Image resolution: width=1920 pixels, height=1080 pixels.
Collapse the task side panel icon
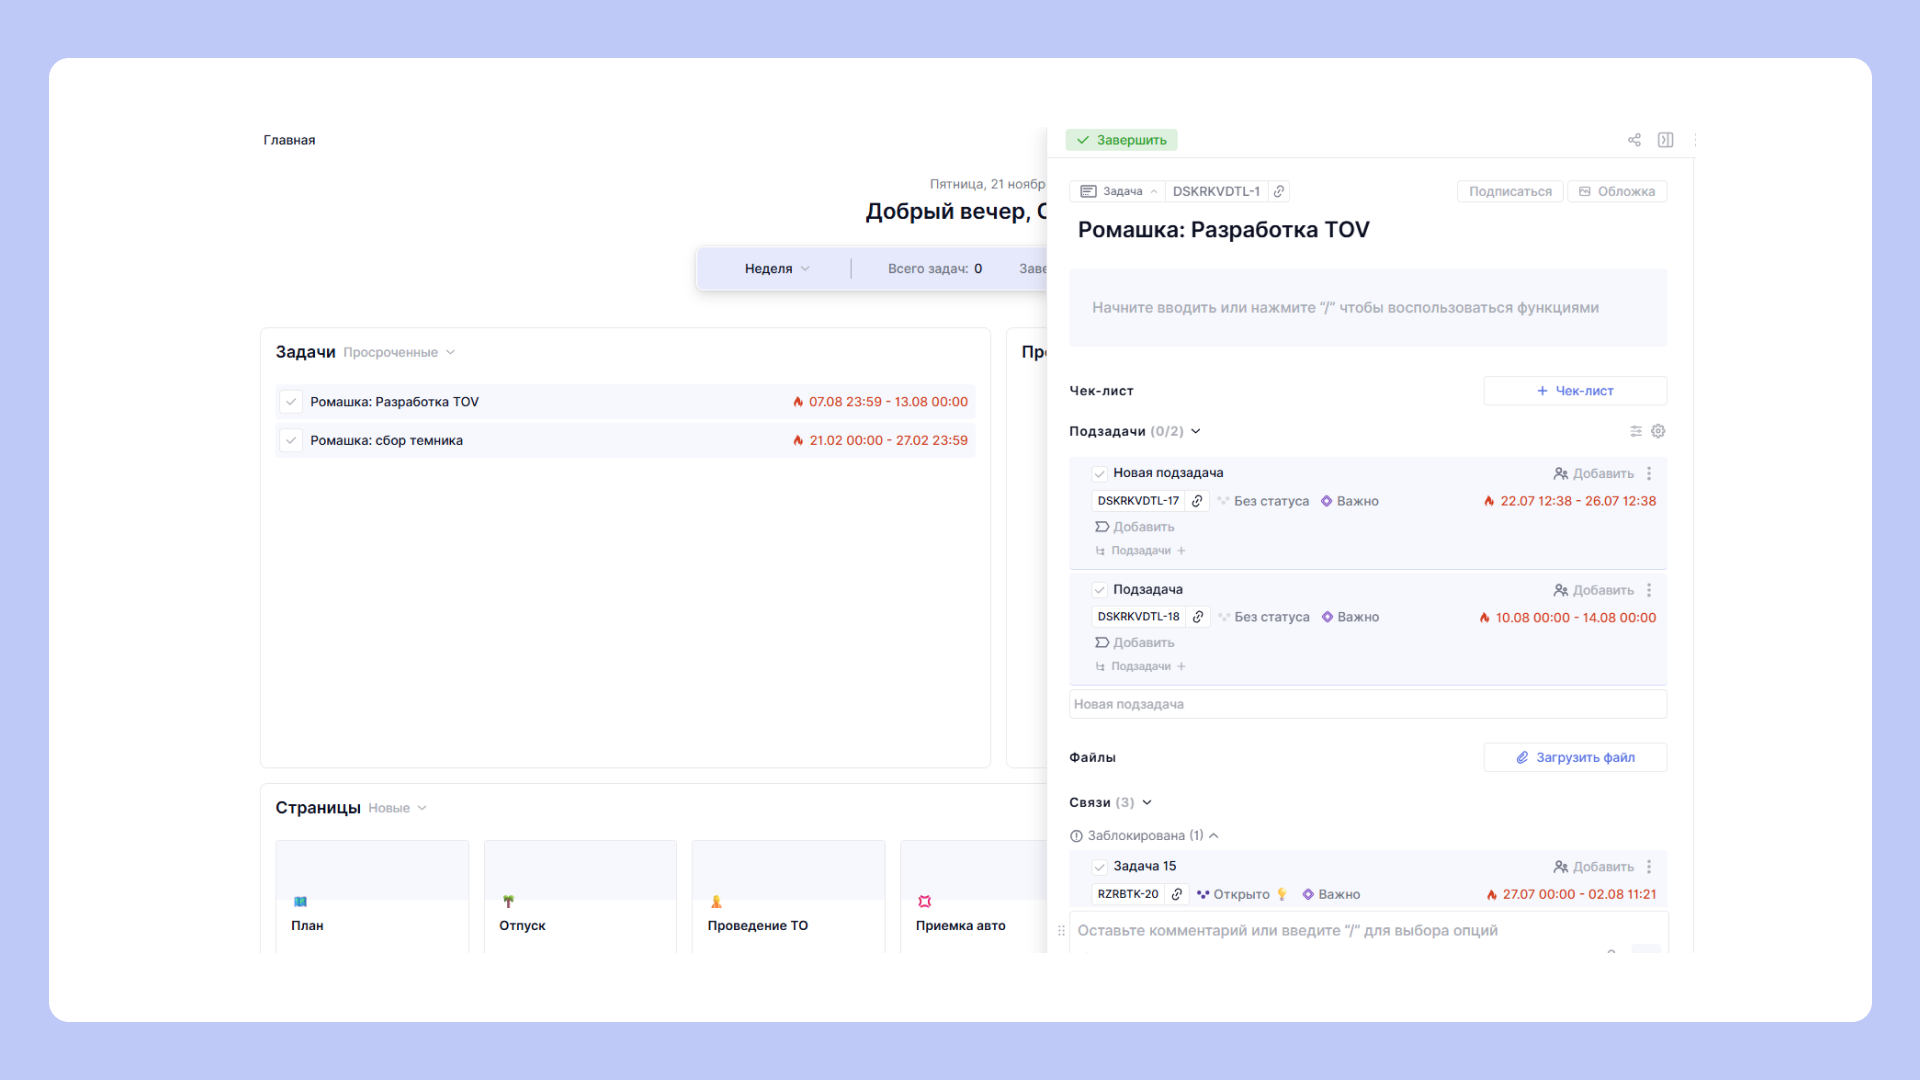click(x=1665, y=140)
